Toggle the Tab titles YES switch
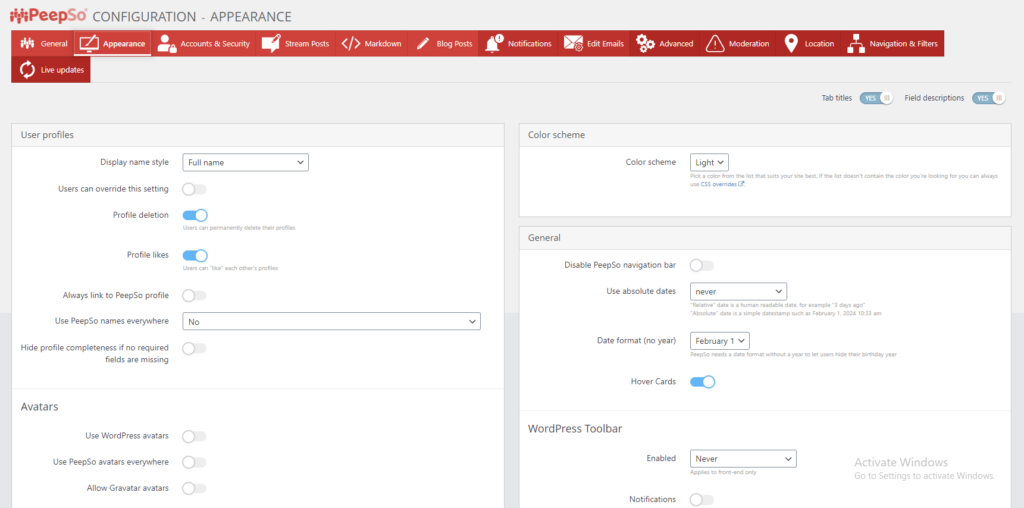The width and height of the screenshot is (1024, 508). [876, 98]
